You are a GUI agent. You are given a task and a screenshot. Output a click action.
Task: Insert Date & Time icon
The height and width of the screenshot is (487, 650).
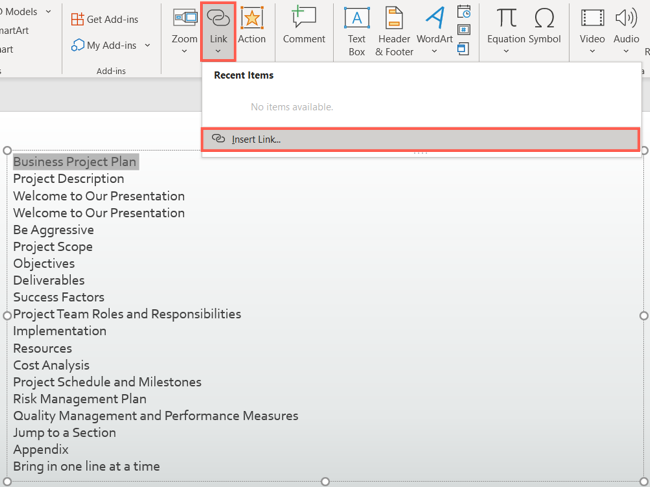point(464,12)
